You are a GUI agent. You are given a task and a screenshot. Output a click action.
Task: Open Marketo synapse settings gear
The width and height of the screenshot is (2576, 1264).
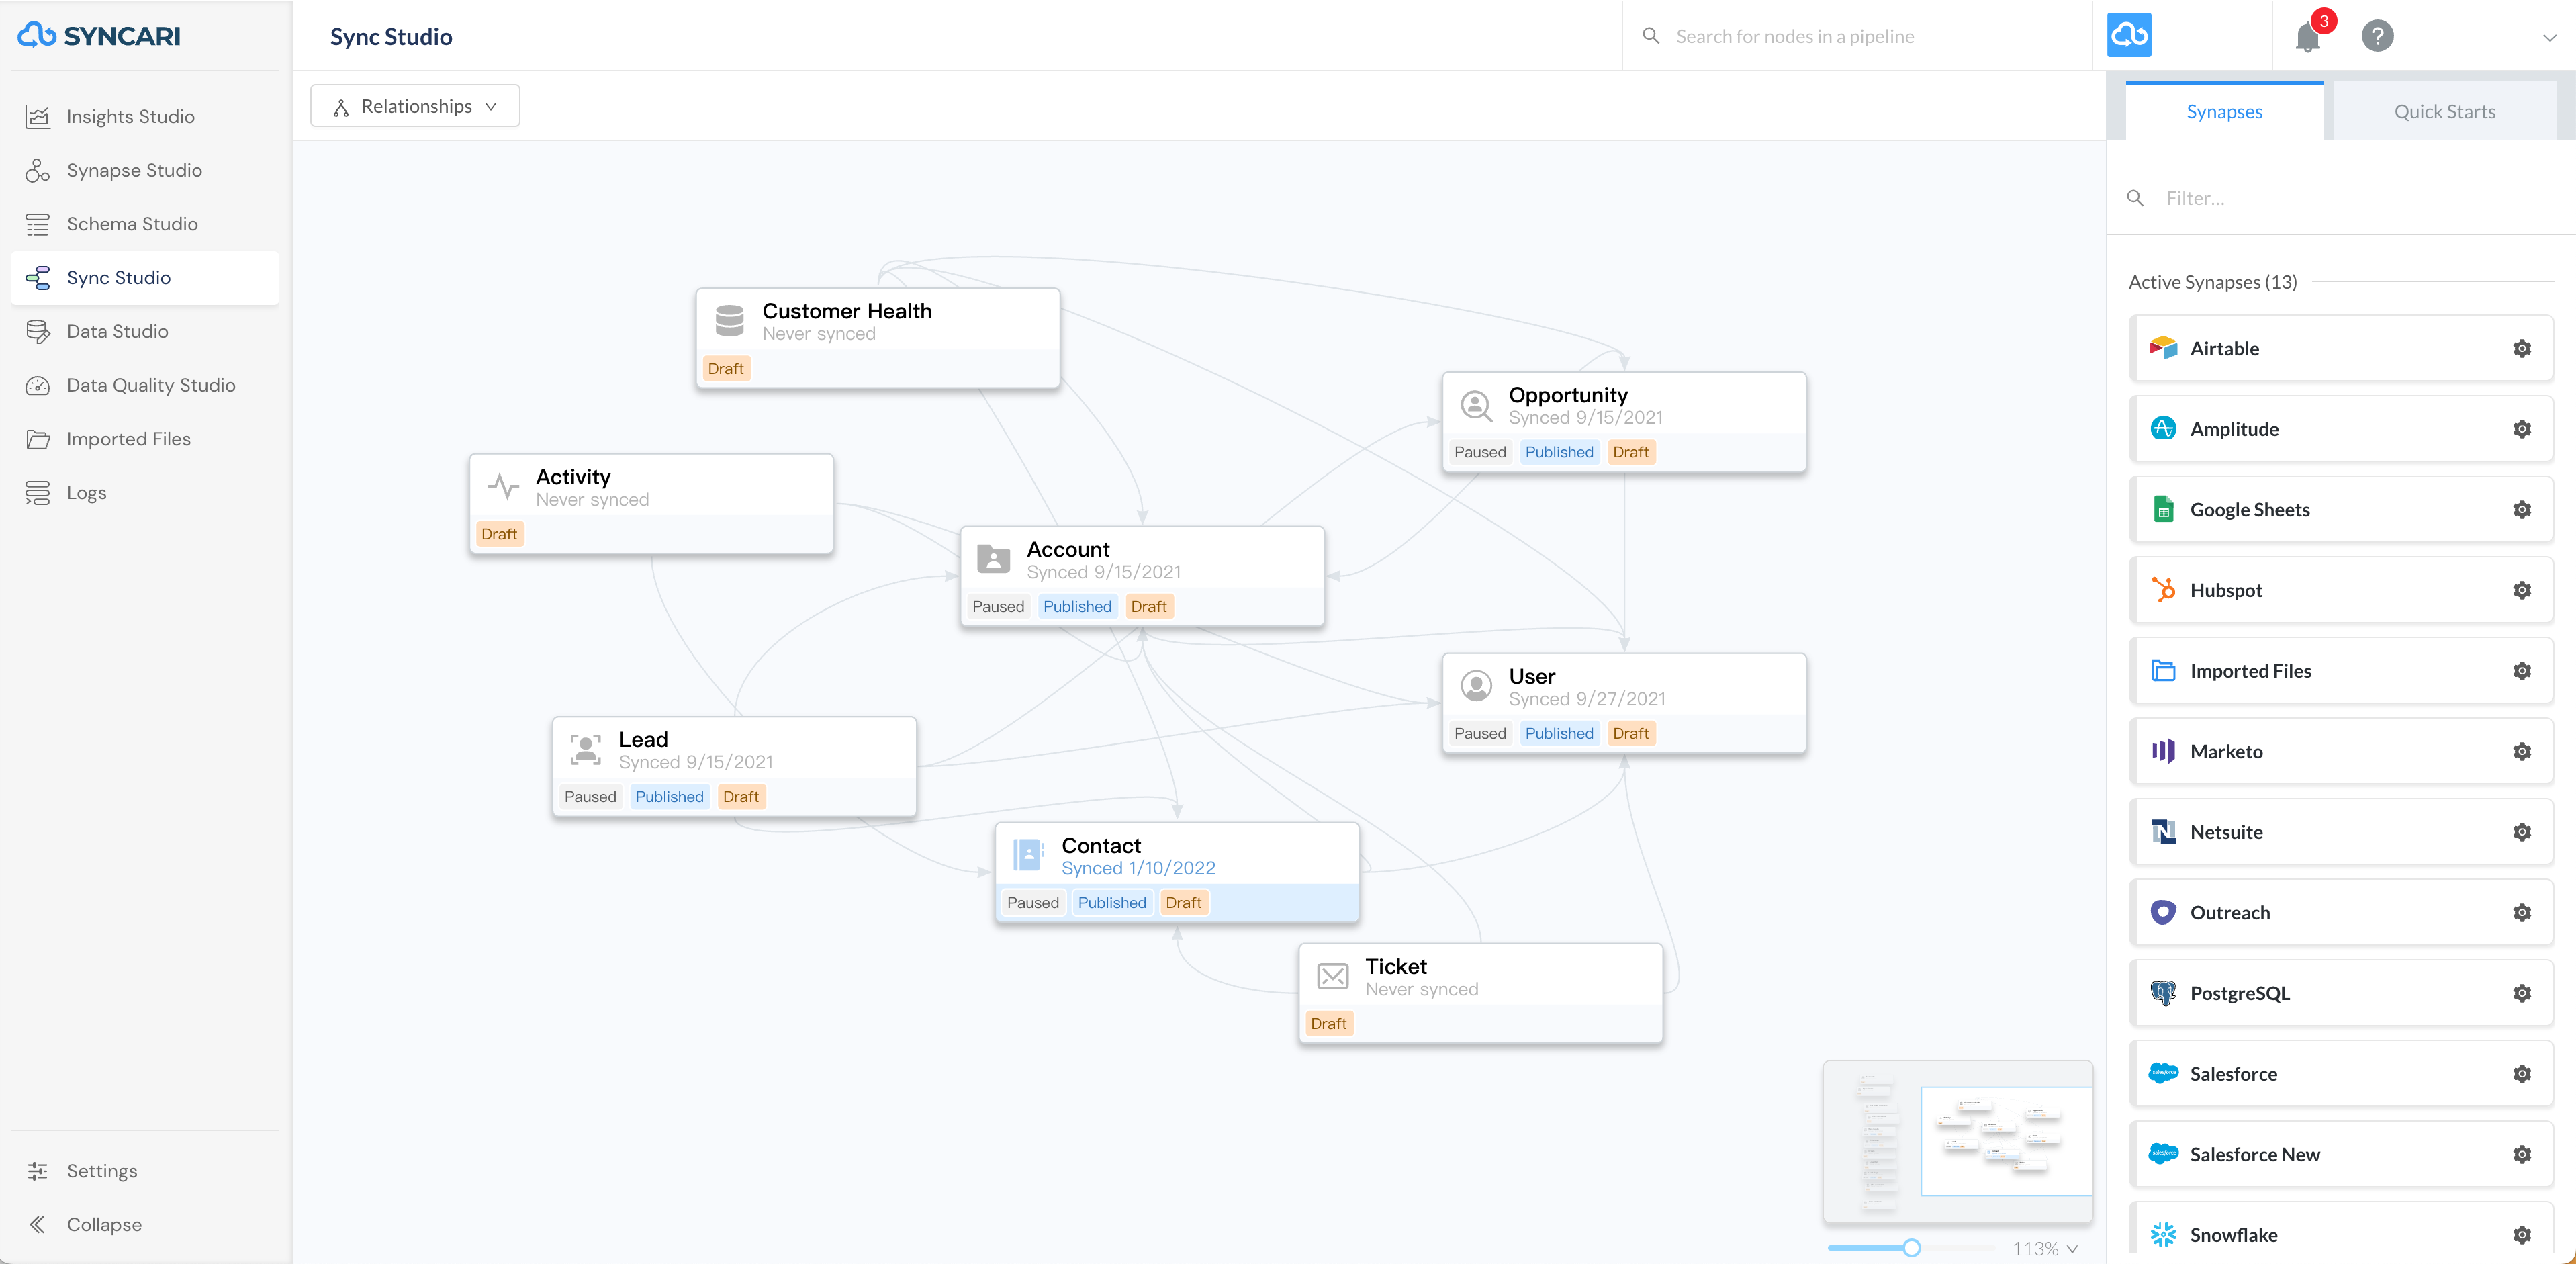pyautogui.click(x=2522, y=752)
